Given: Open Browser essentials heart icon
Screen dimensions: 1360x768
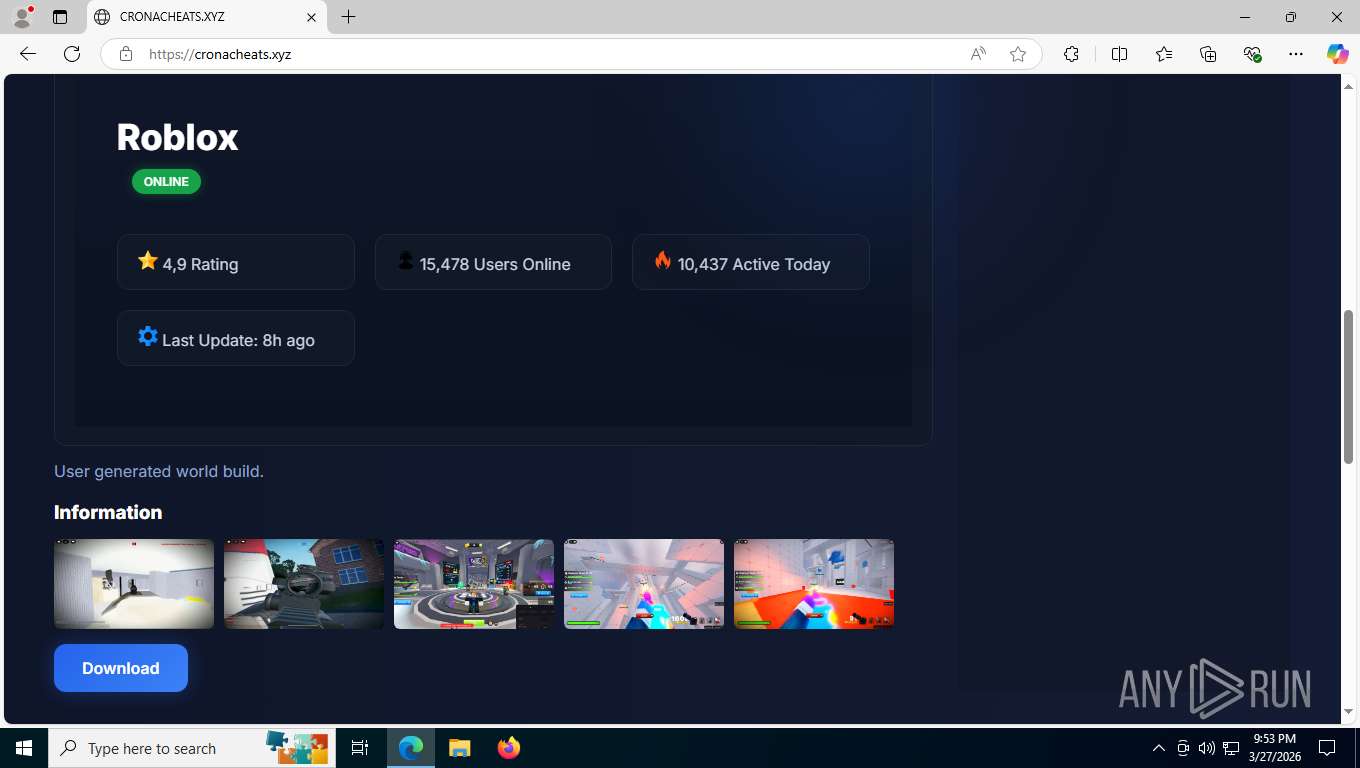Looking at the screenshot, I should pyautogui.click(x=1252, y=54).
